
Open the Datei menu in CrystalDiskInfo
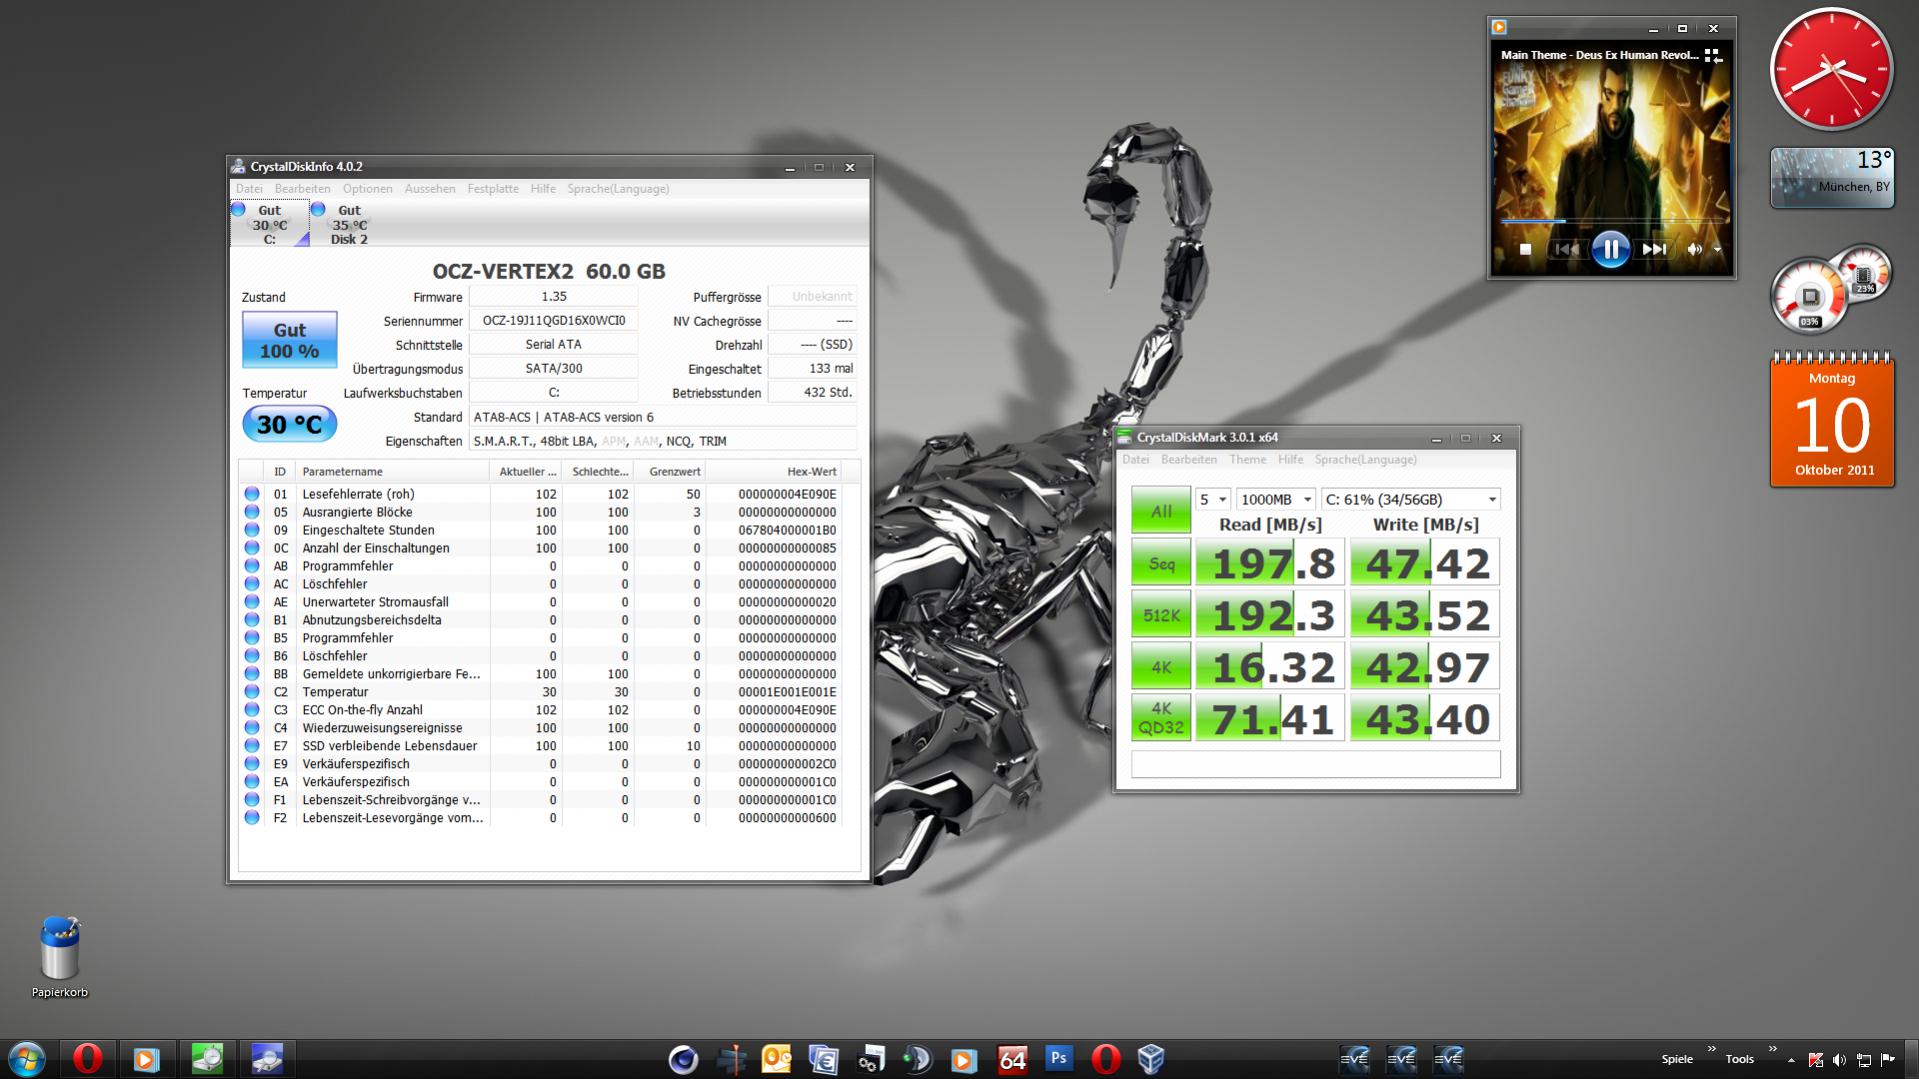[x=249, y=188]
